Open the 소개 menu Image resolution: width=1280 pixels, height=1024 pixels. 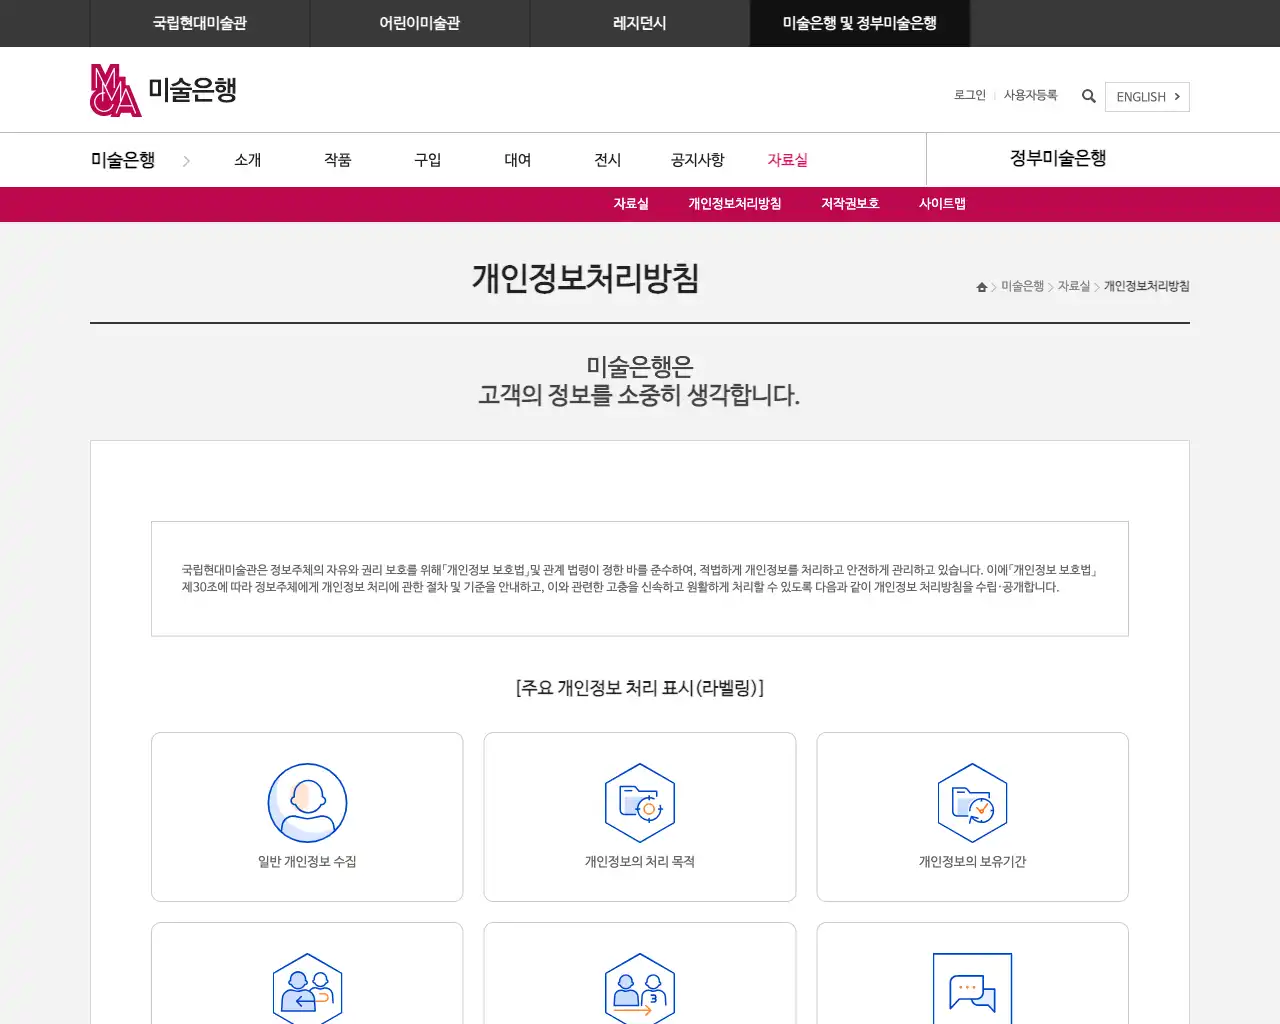pyautogui.click(x=248, y=160)
